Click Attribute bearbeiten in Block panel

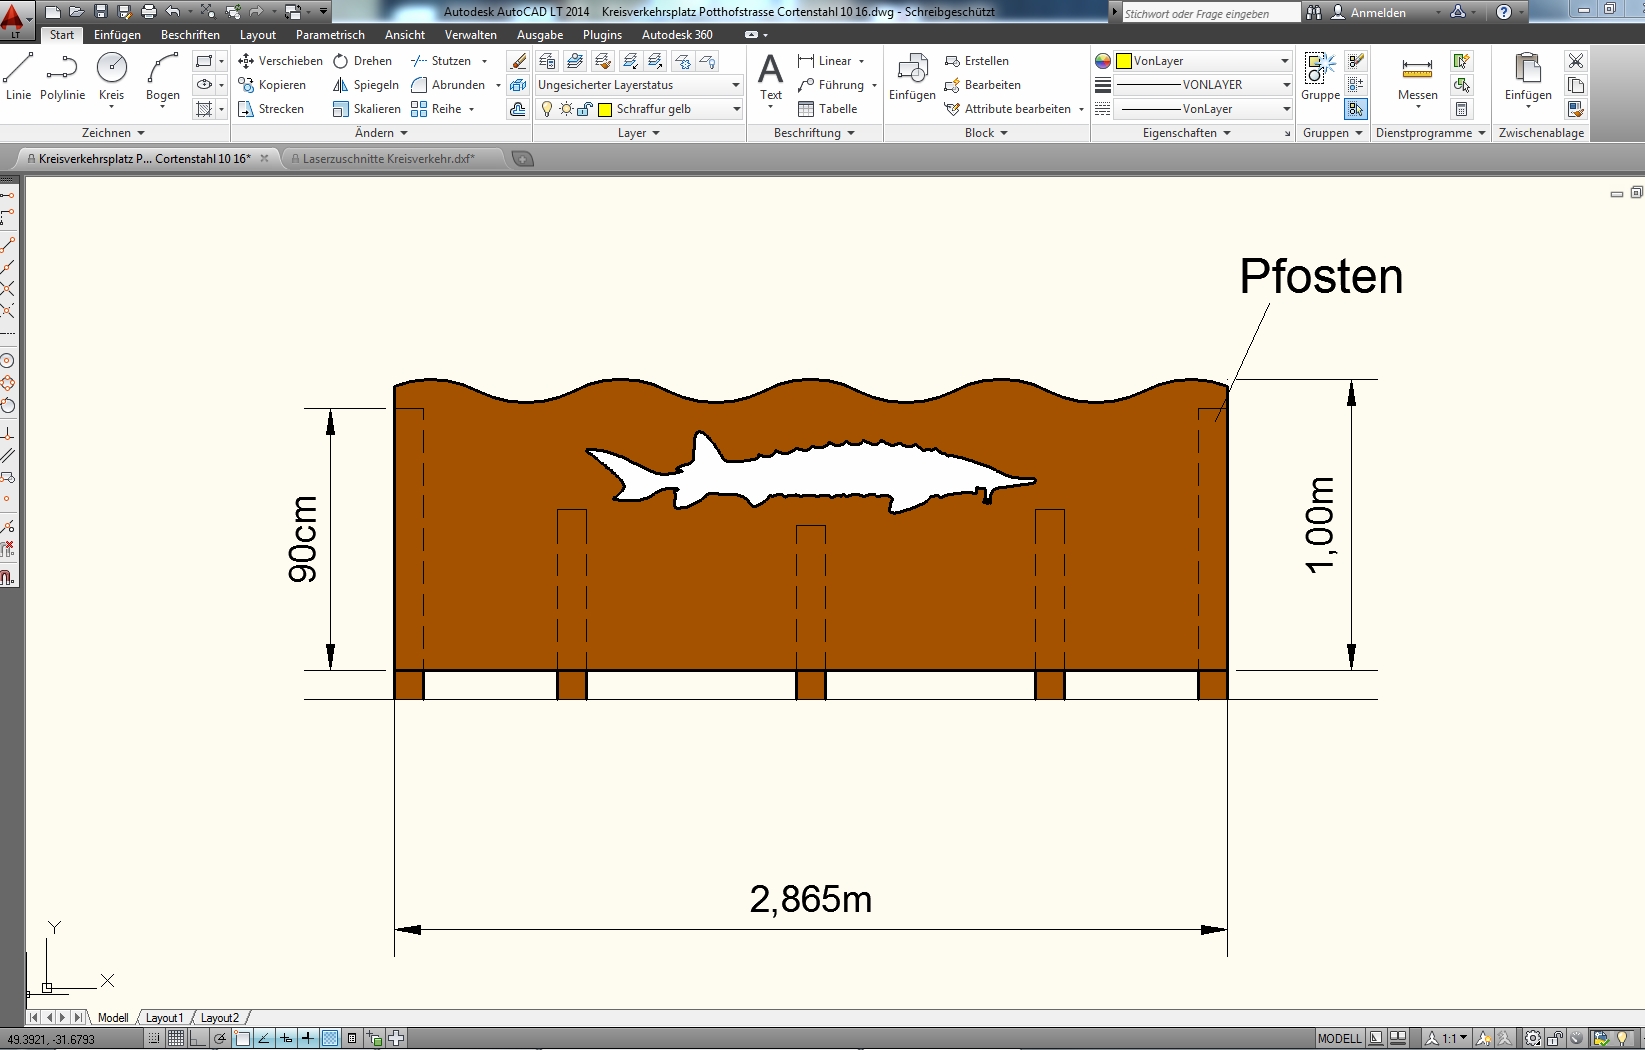point(1017,109)
